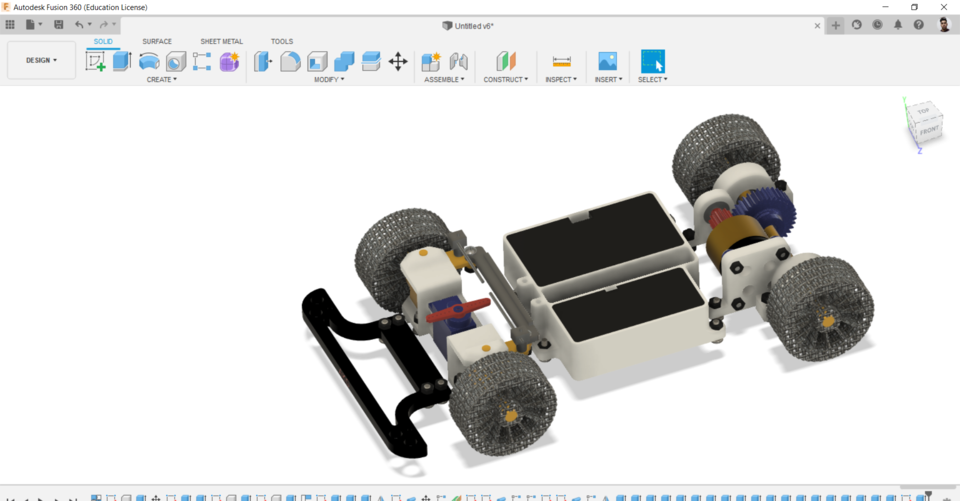Select the Extrude tool
The width and height of the screenshot is (960, 501).
[122, 61]
